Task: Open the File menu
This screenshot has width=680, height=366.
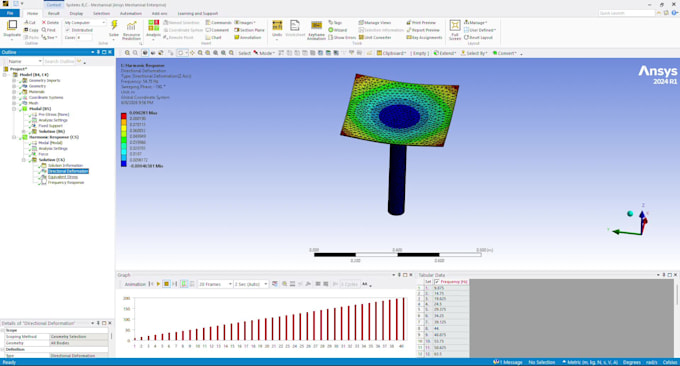Action: (10, 13)
